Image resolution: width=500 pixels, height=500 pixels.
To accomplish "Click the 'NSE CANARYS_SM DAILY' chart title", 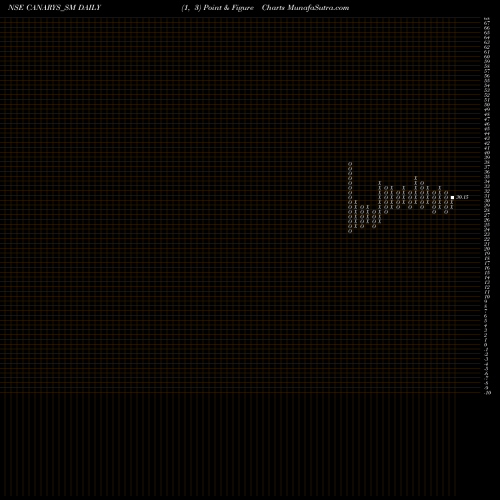I will [x=54, y=8].
